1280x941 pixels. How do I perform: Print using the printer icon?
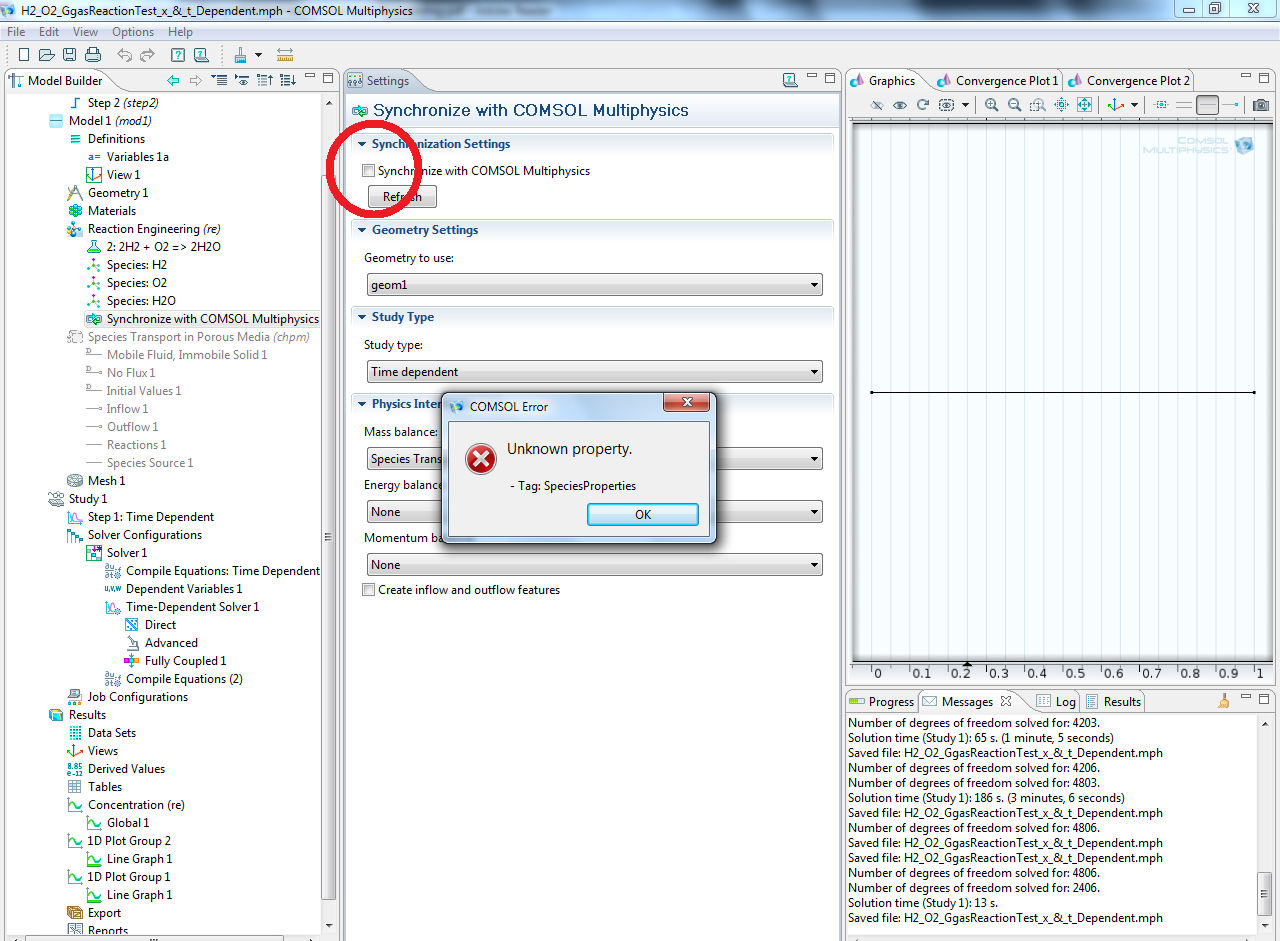coord(93,55)
